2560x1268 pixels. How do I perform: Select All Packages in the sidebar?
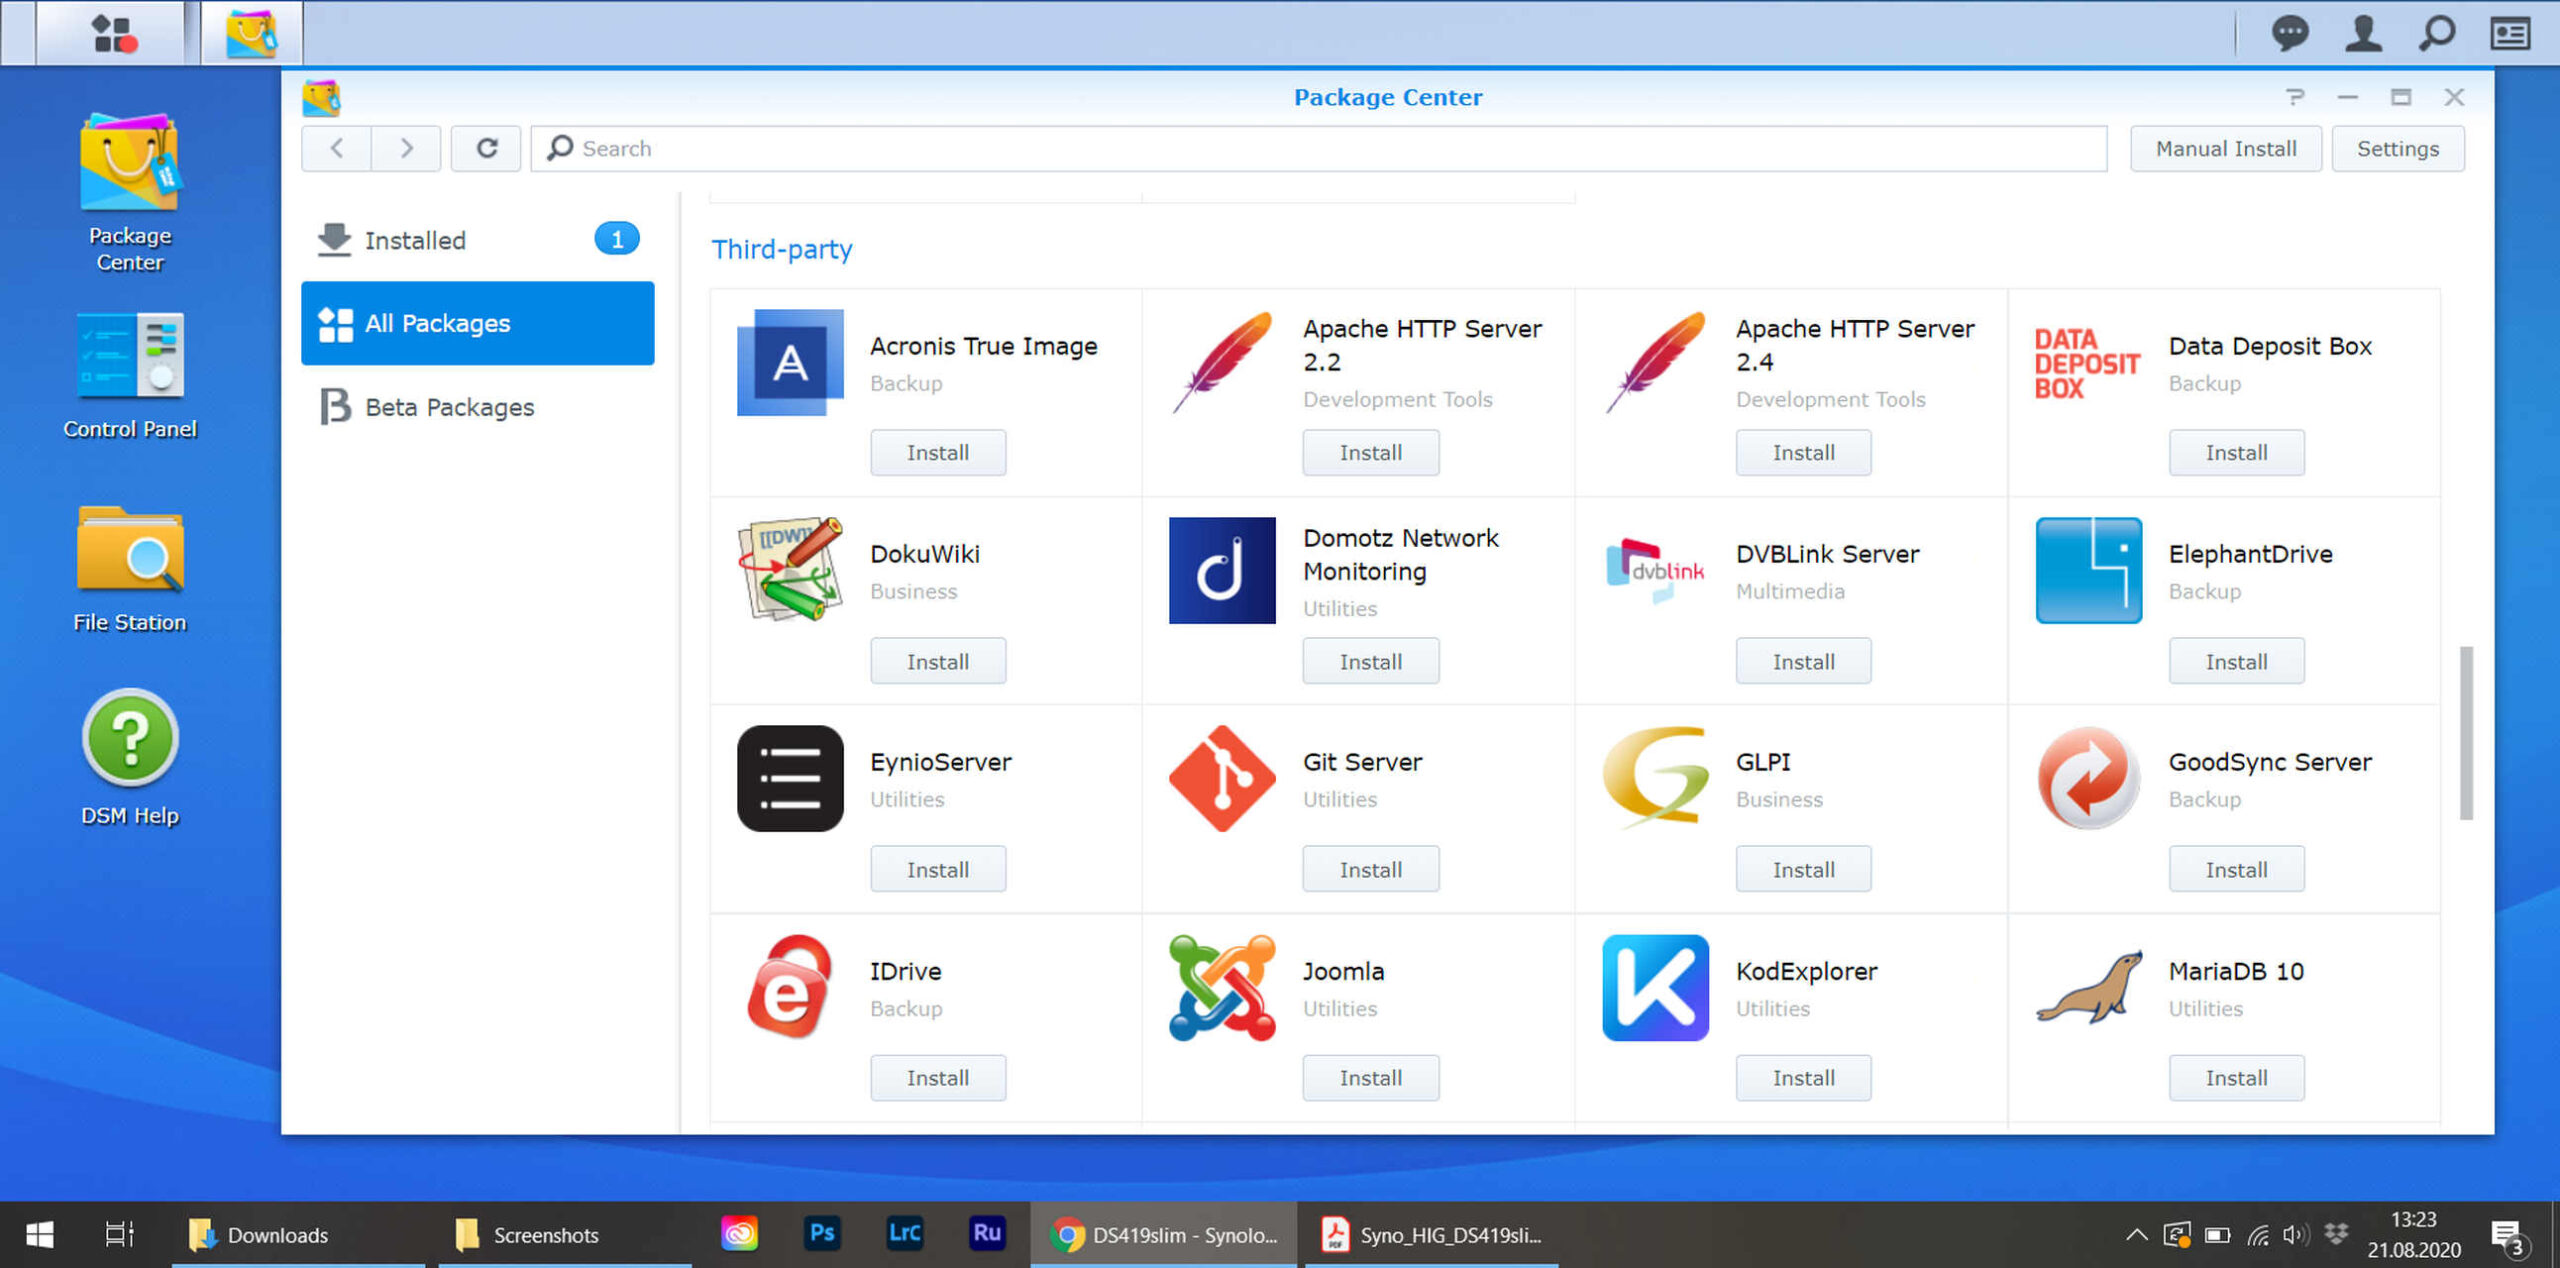pyautogui.click(x=478, y=323)
